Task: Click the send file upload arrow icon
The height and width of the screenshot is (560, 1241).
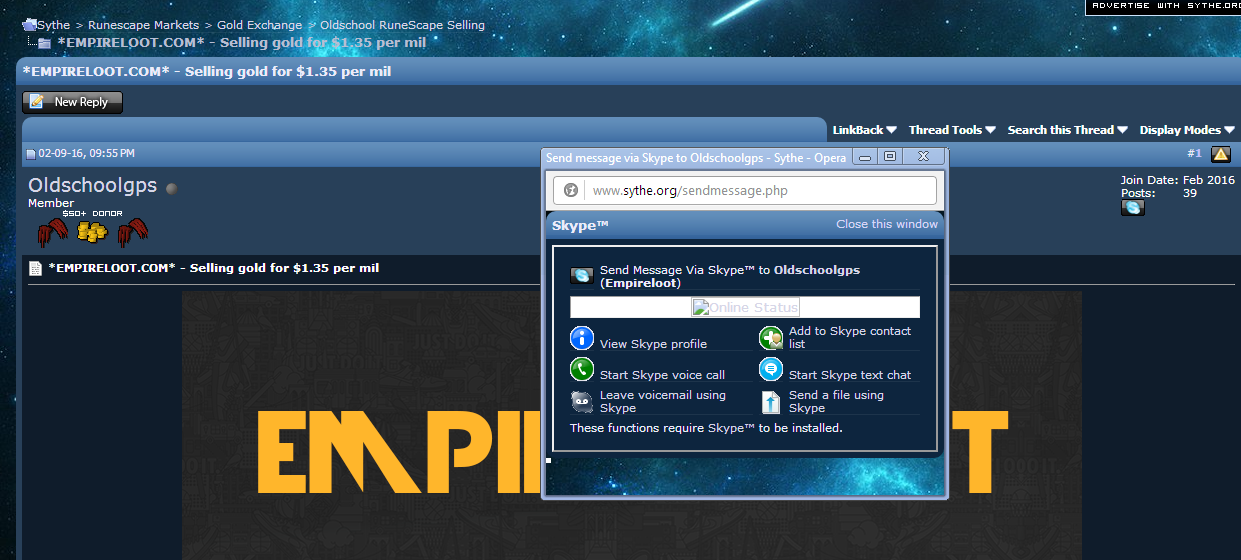Action: point(771,401)
